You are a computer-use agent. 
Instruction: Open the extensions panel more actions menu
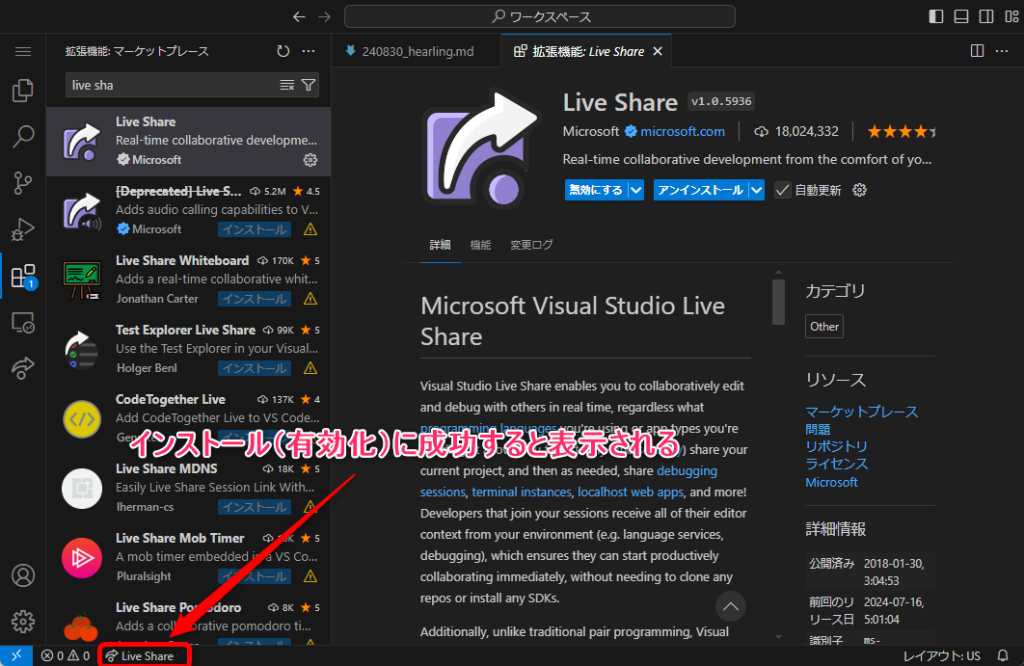coord(308,51)
